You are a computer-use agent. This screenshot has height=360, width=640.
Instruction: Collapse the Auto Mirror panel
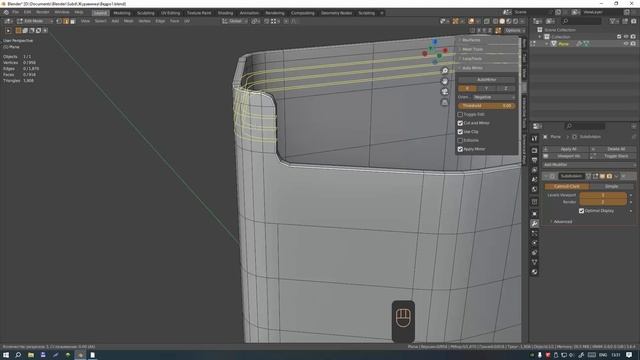(473, 68)
